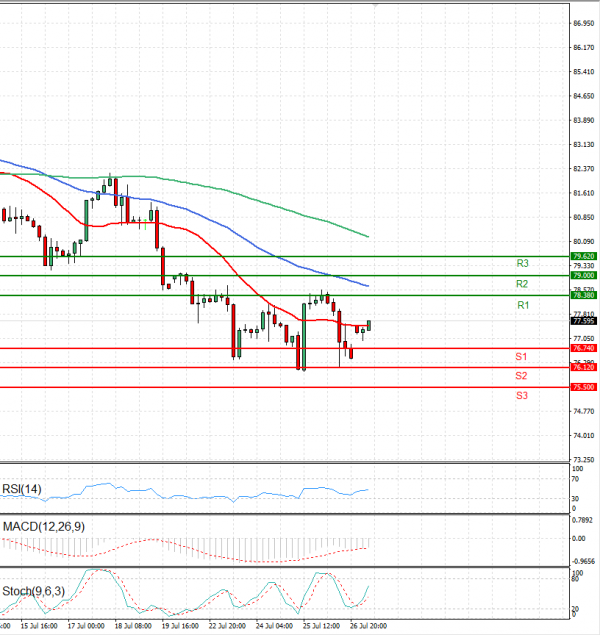The image size is (600, 635).
Task: Click the 26 Jul 20:00 time label
Action: click(368, 626)
